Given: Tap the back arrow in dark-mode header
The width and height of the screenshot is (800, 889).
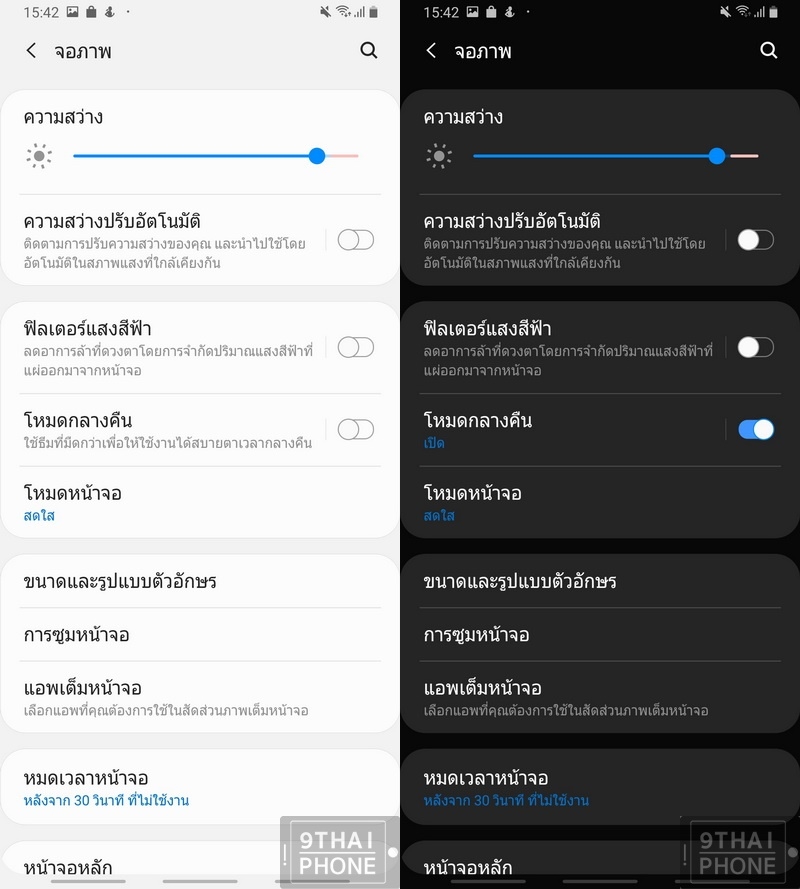Looking at the screenshot, I should [431, 50].
